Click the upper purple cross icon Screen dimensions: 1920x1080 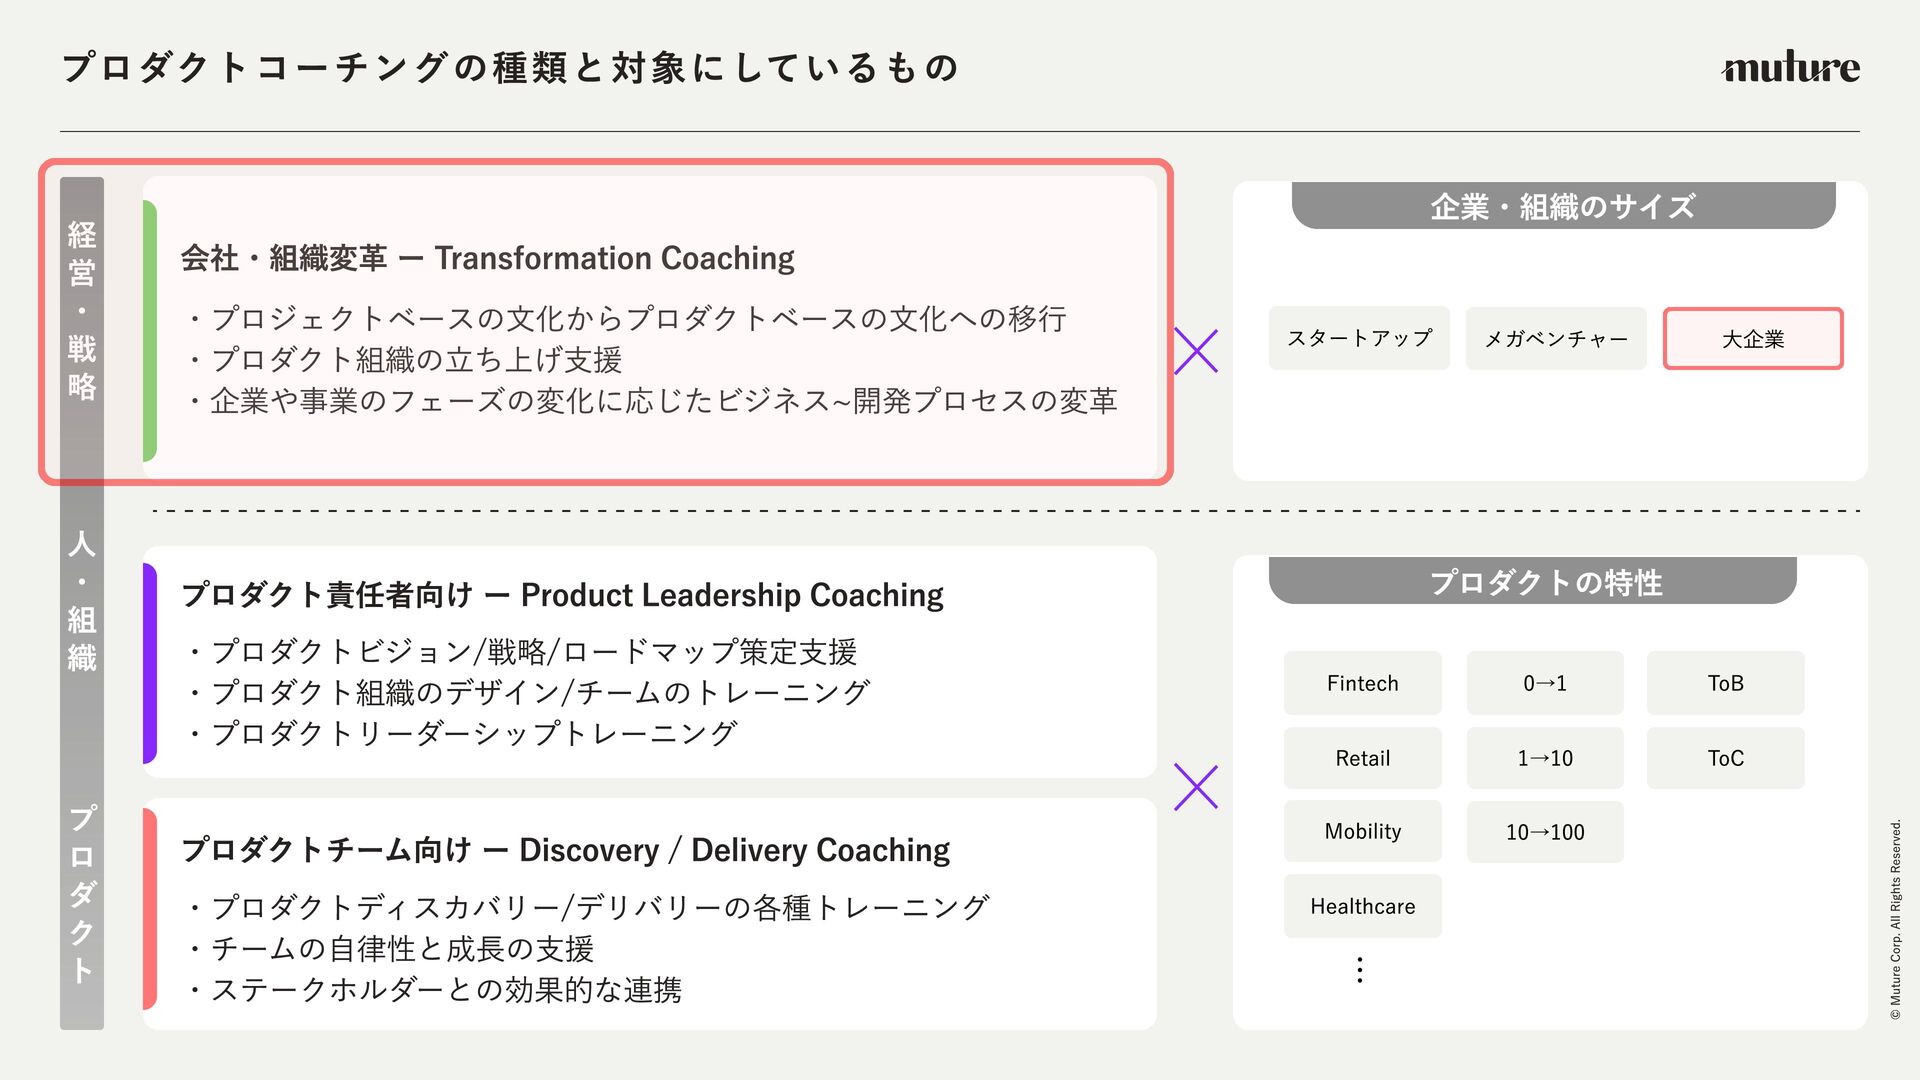pos(1196,352)
